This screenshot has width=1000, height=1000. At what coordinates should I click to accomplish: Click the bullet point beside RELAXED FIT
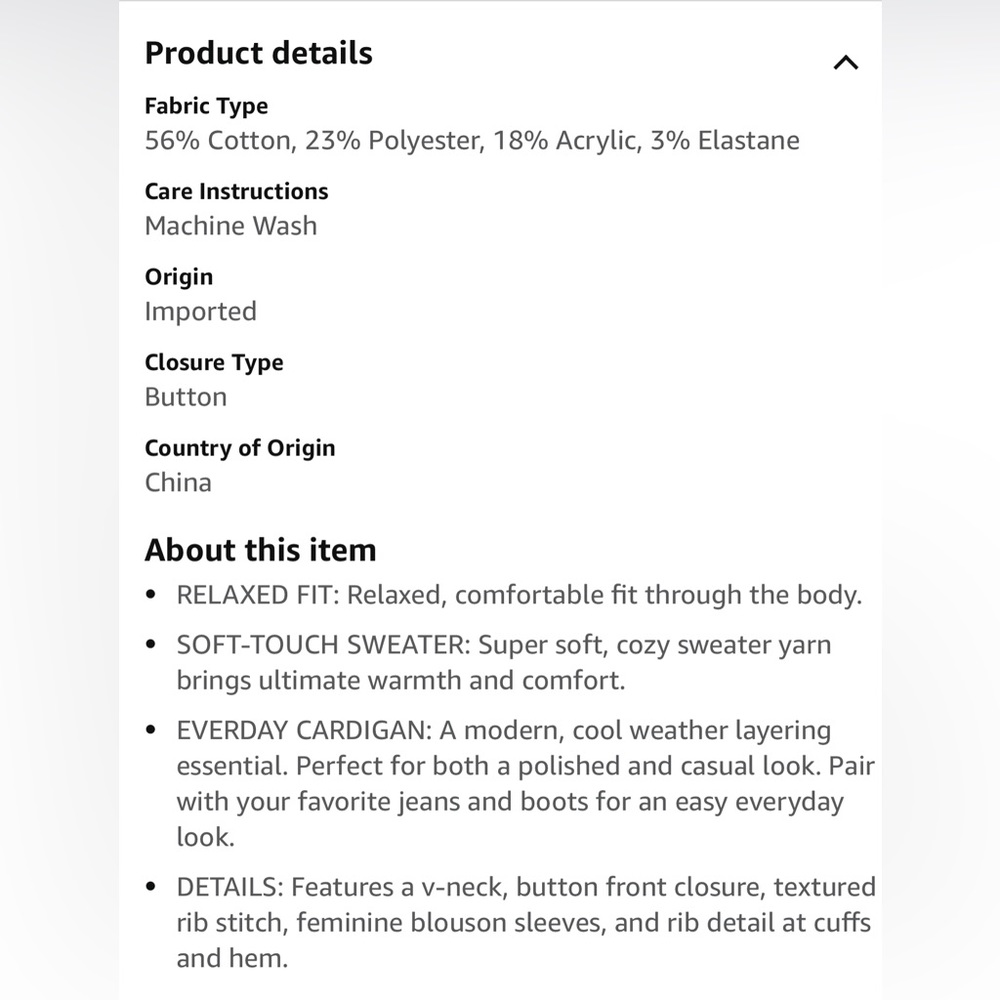pos(151,594)
